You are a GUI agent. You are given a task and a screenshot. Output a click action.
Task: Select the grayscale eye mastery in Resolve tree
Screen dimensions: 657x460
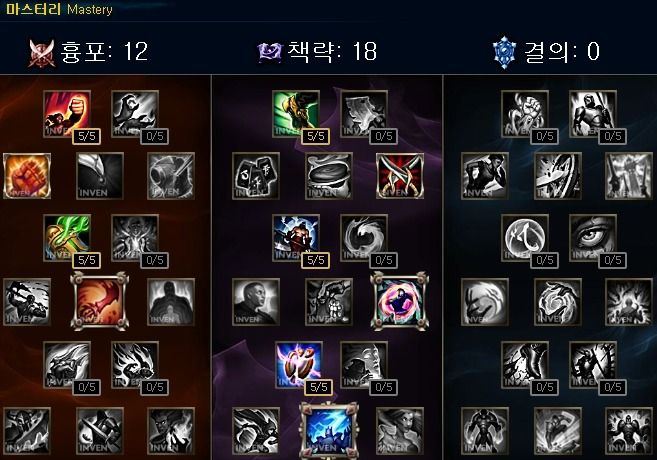(593, 238)
